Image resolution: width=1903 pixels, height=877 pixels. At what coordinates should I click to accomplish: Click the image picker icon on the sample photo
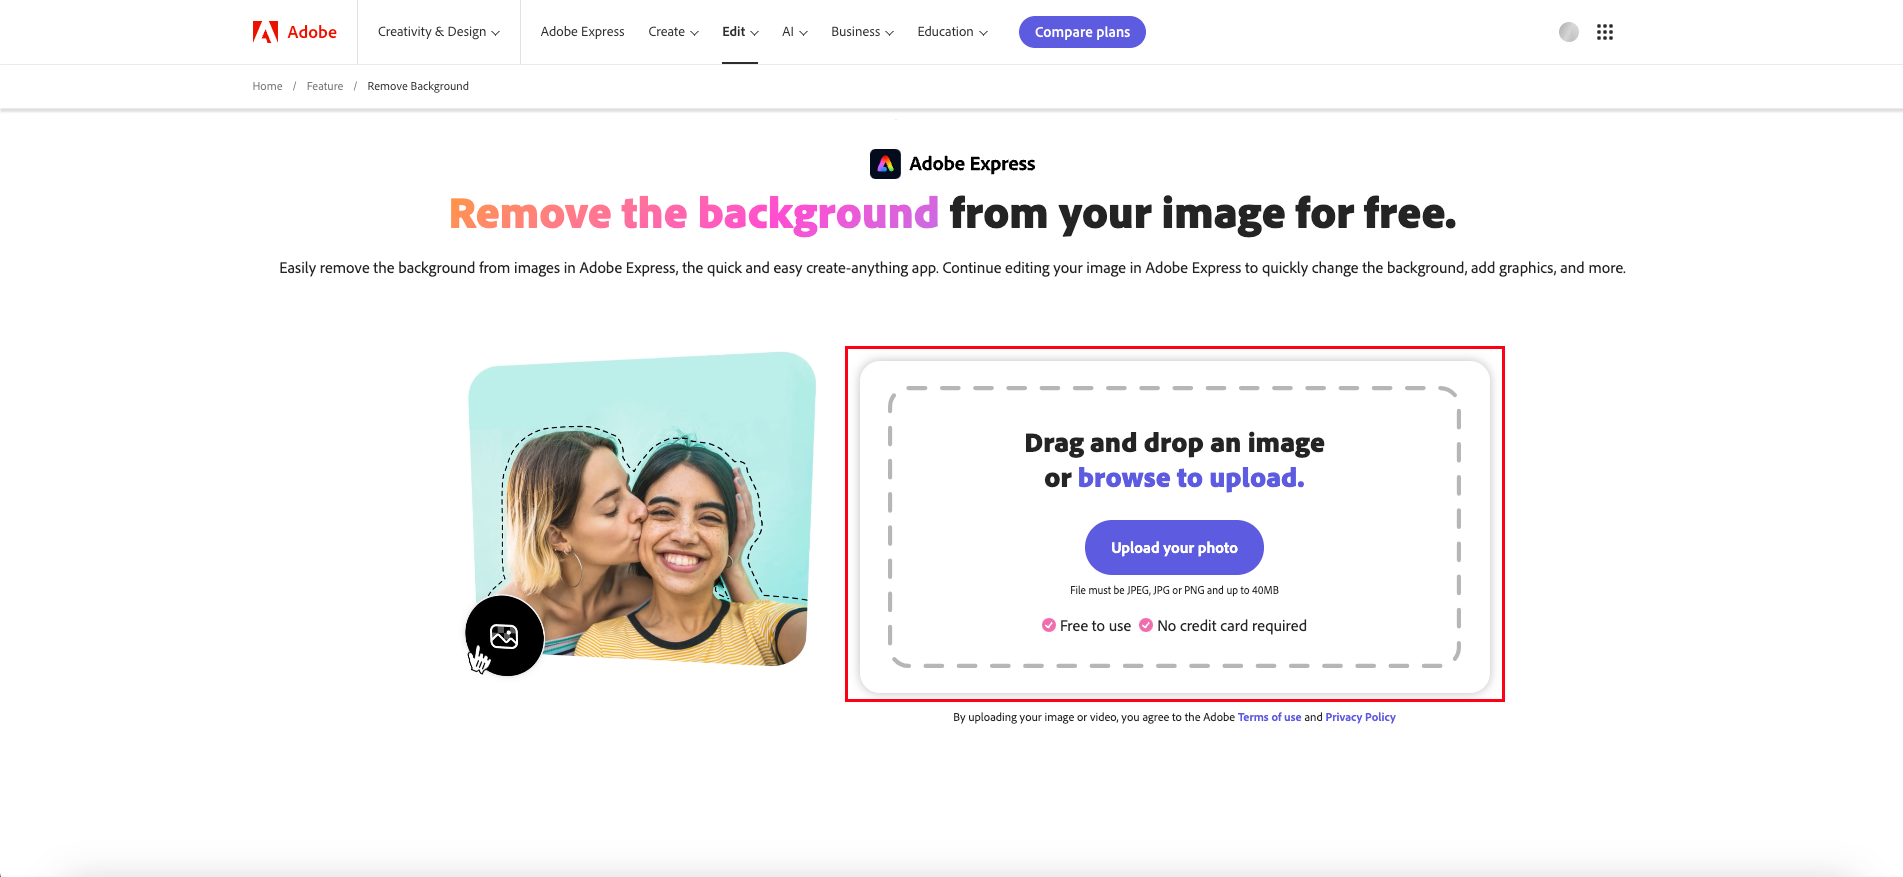pyautogui.click(x=504, y=636)
